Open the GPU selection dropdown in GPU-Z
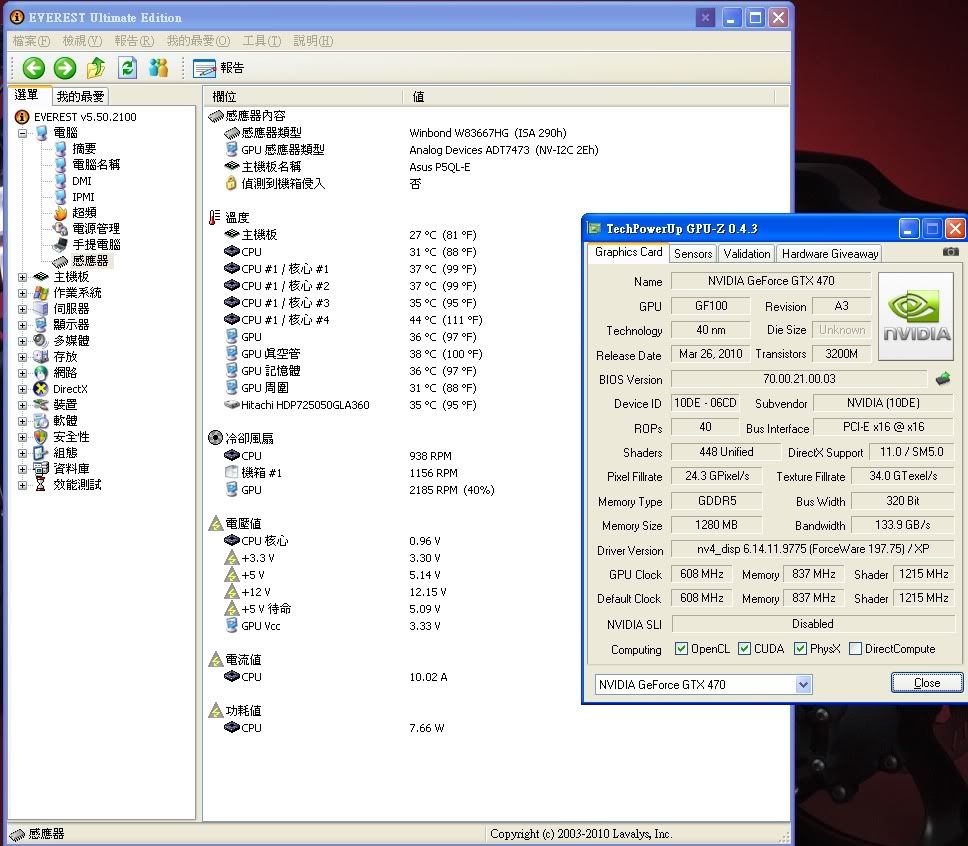Screen dimensions: 968x846 tap(803, 685)
